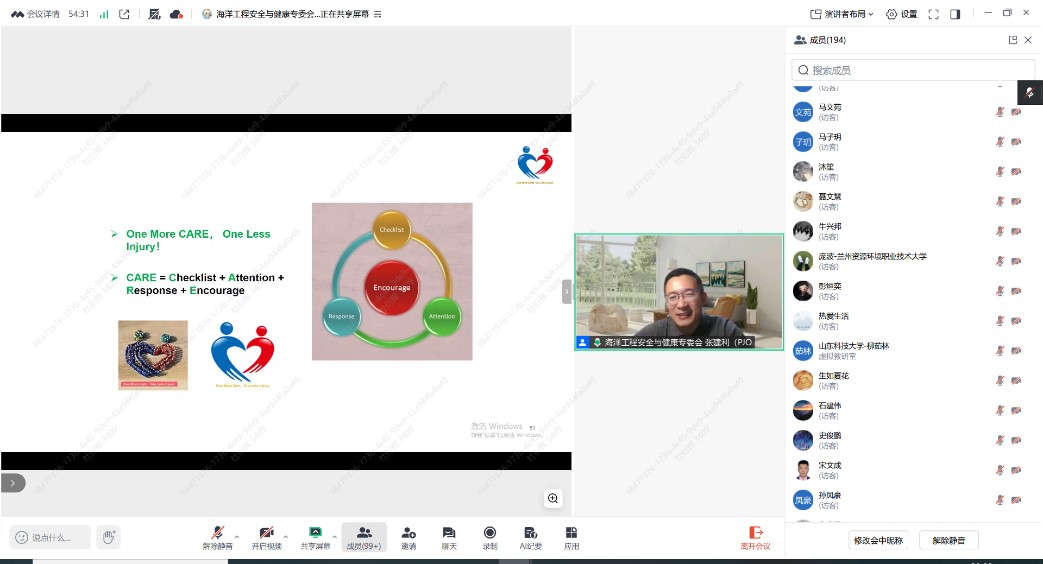Expand camera options arrow beside video button
This screenshot has width=1043, height=564.
pos(286,534)
